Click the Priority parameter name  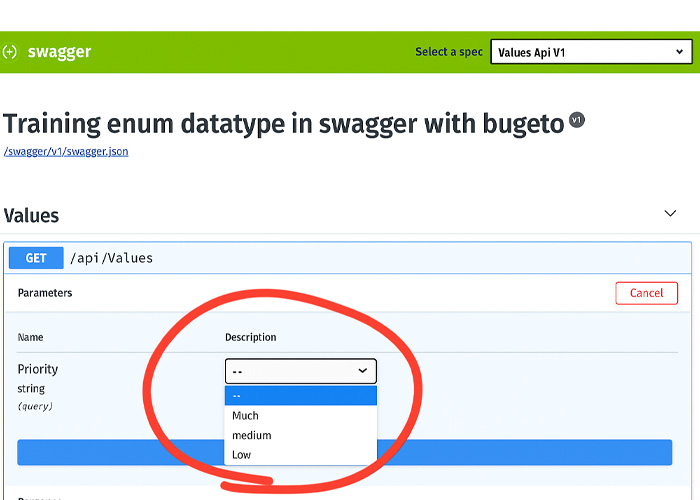click(x=38, y=369)
